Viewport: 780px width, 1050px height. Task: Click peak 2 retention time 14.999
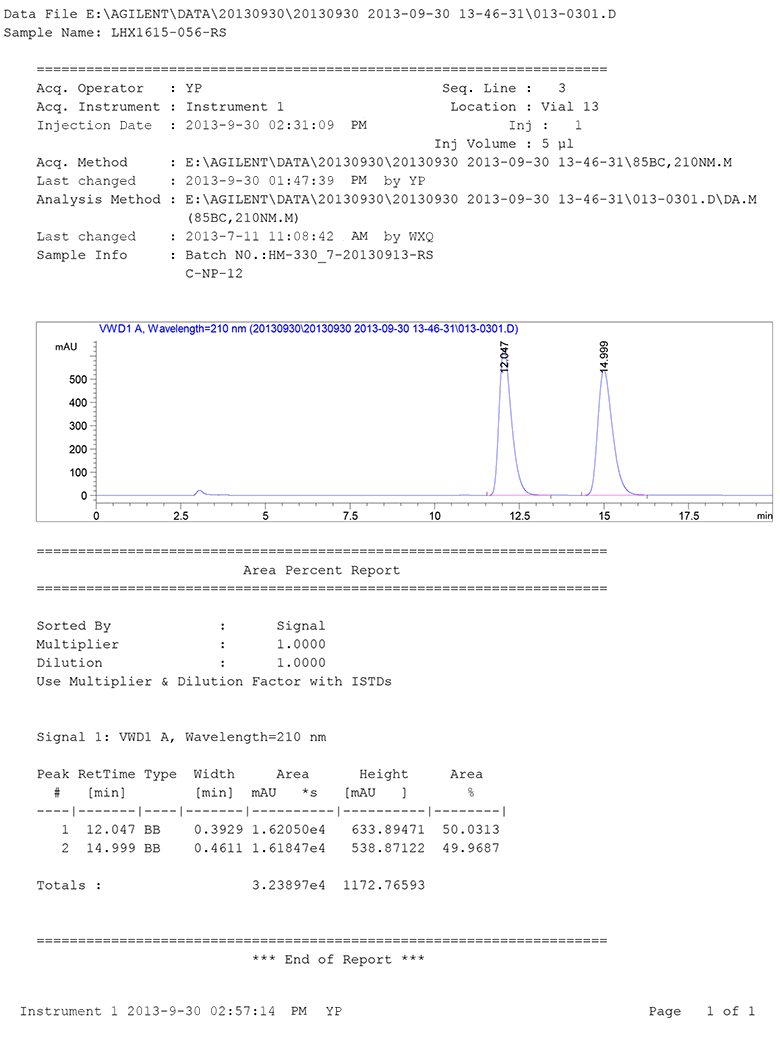coord(111,848)
